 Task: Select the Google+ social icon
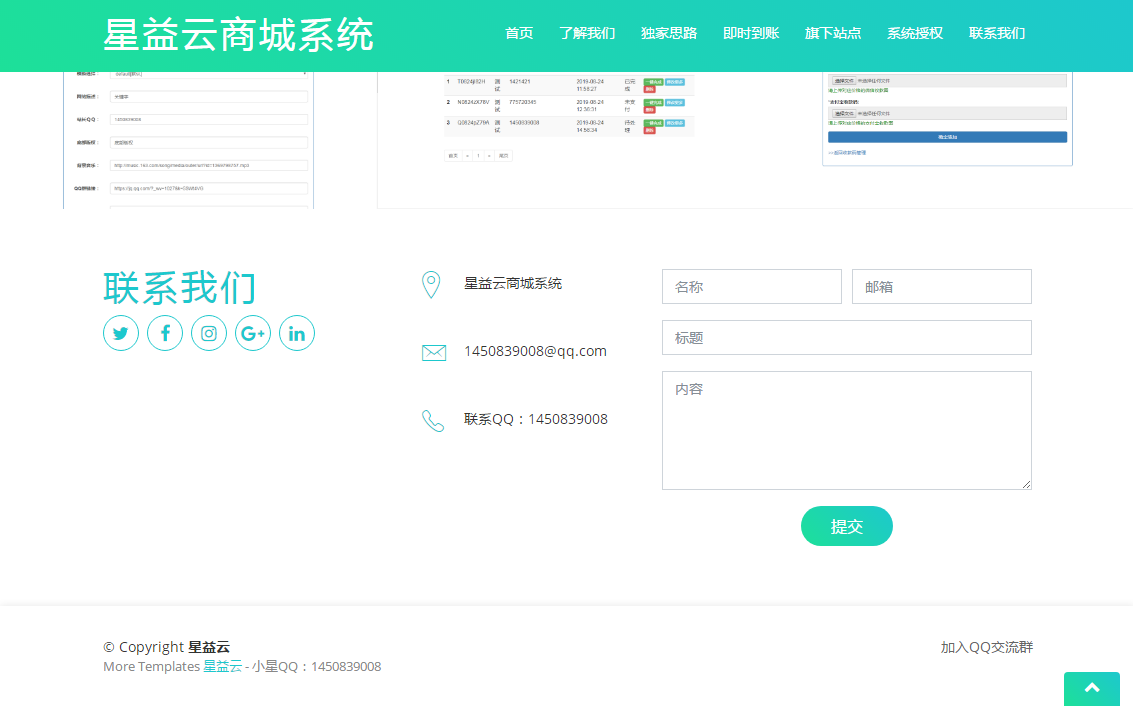click(x=253, y=333)
